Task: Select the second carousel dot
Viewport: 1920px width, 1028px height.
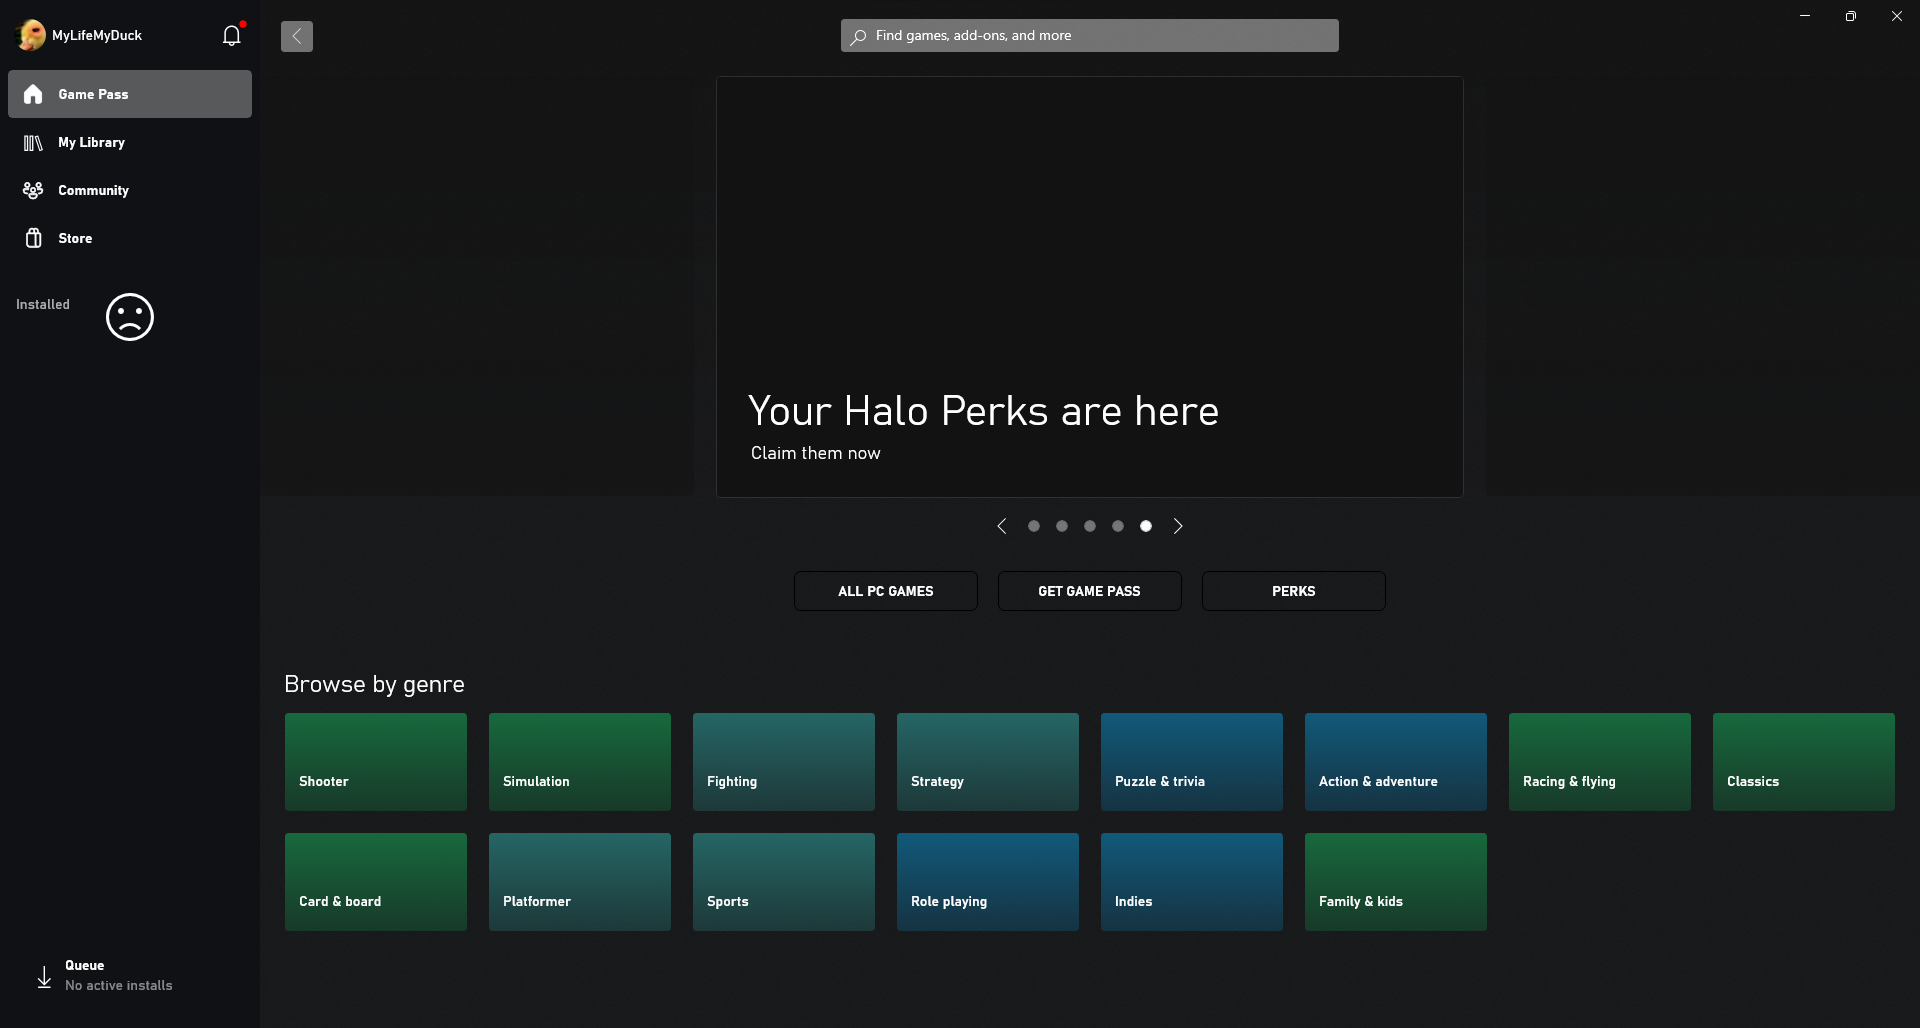Action: (1062, 526)
